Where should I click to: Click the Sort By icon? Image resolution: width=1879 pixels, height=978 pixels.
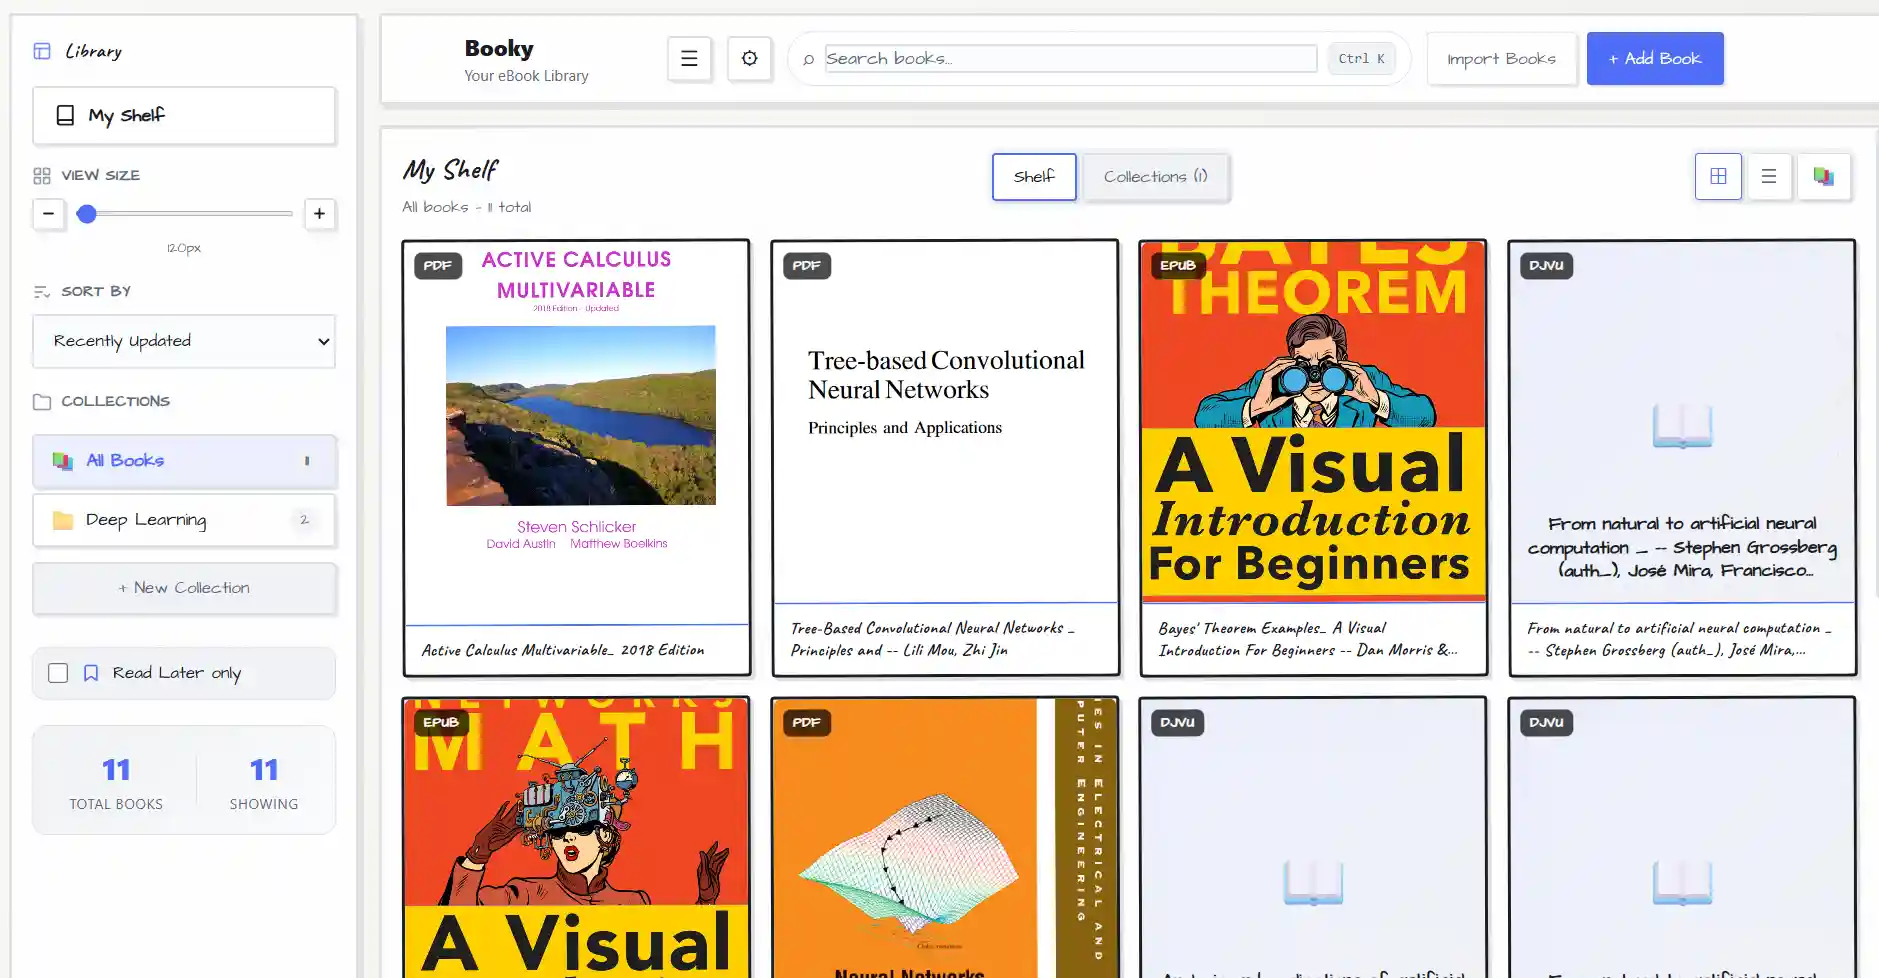click(x=42, y=292)
